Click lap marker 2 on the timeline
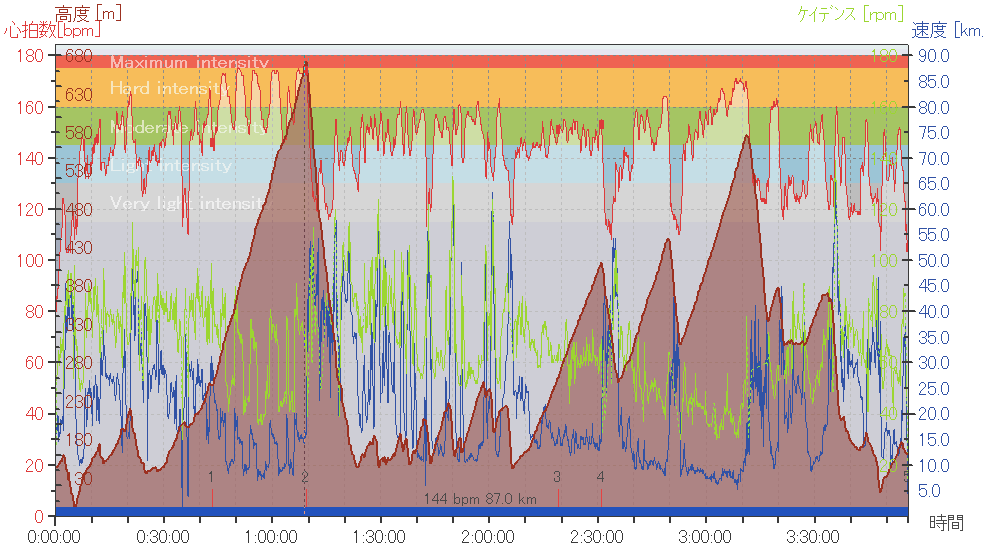Viewport: 983px width, 552px height. click(x=305, y=477)
